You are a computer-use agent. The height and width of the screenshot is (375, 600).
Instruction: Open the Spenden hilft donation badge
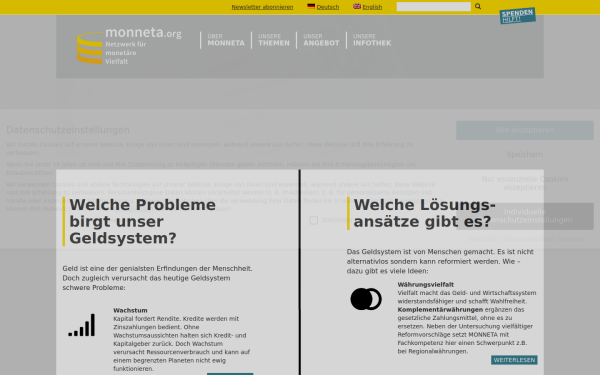517,16
